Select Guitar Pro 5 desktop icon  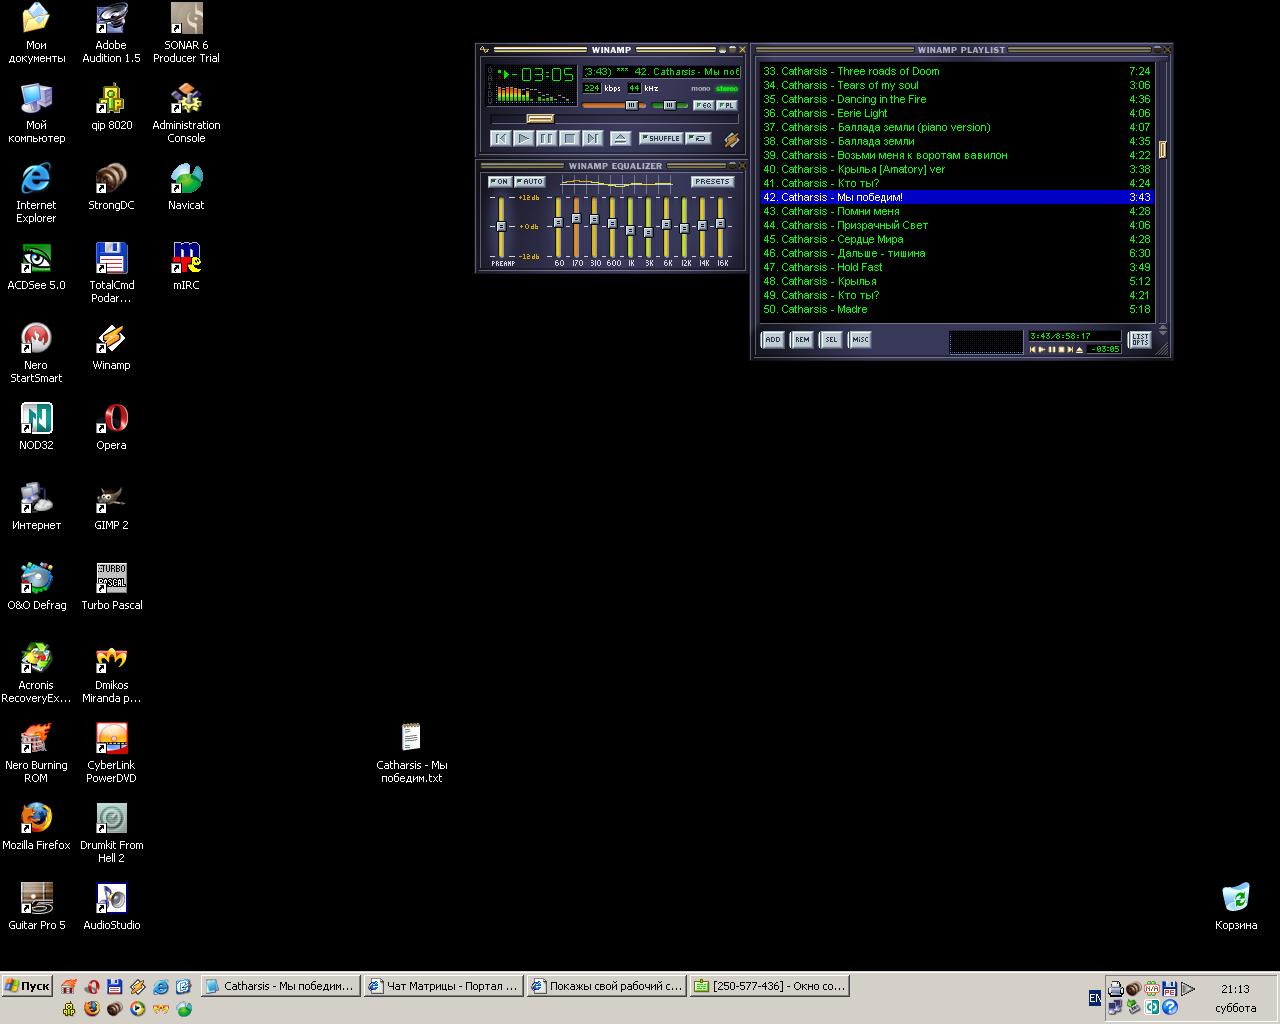click(36, 907)
